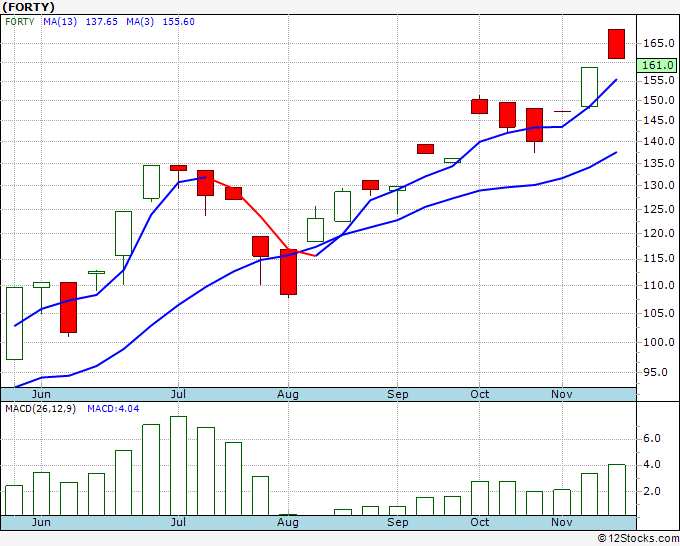Viewport: 680px width, 546px height.
Task: Click the "(FORTY)" chart title
Action: click(28, 7)
